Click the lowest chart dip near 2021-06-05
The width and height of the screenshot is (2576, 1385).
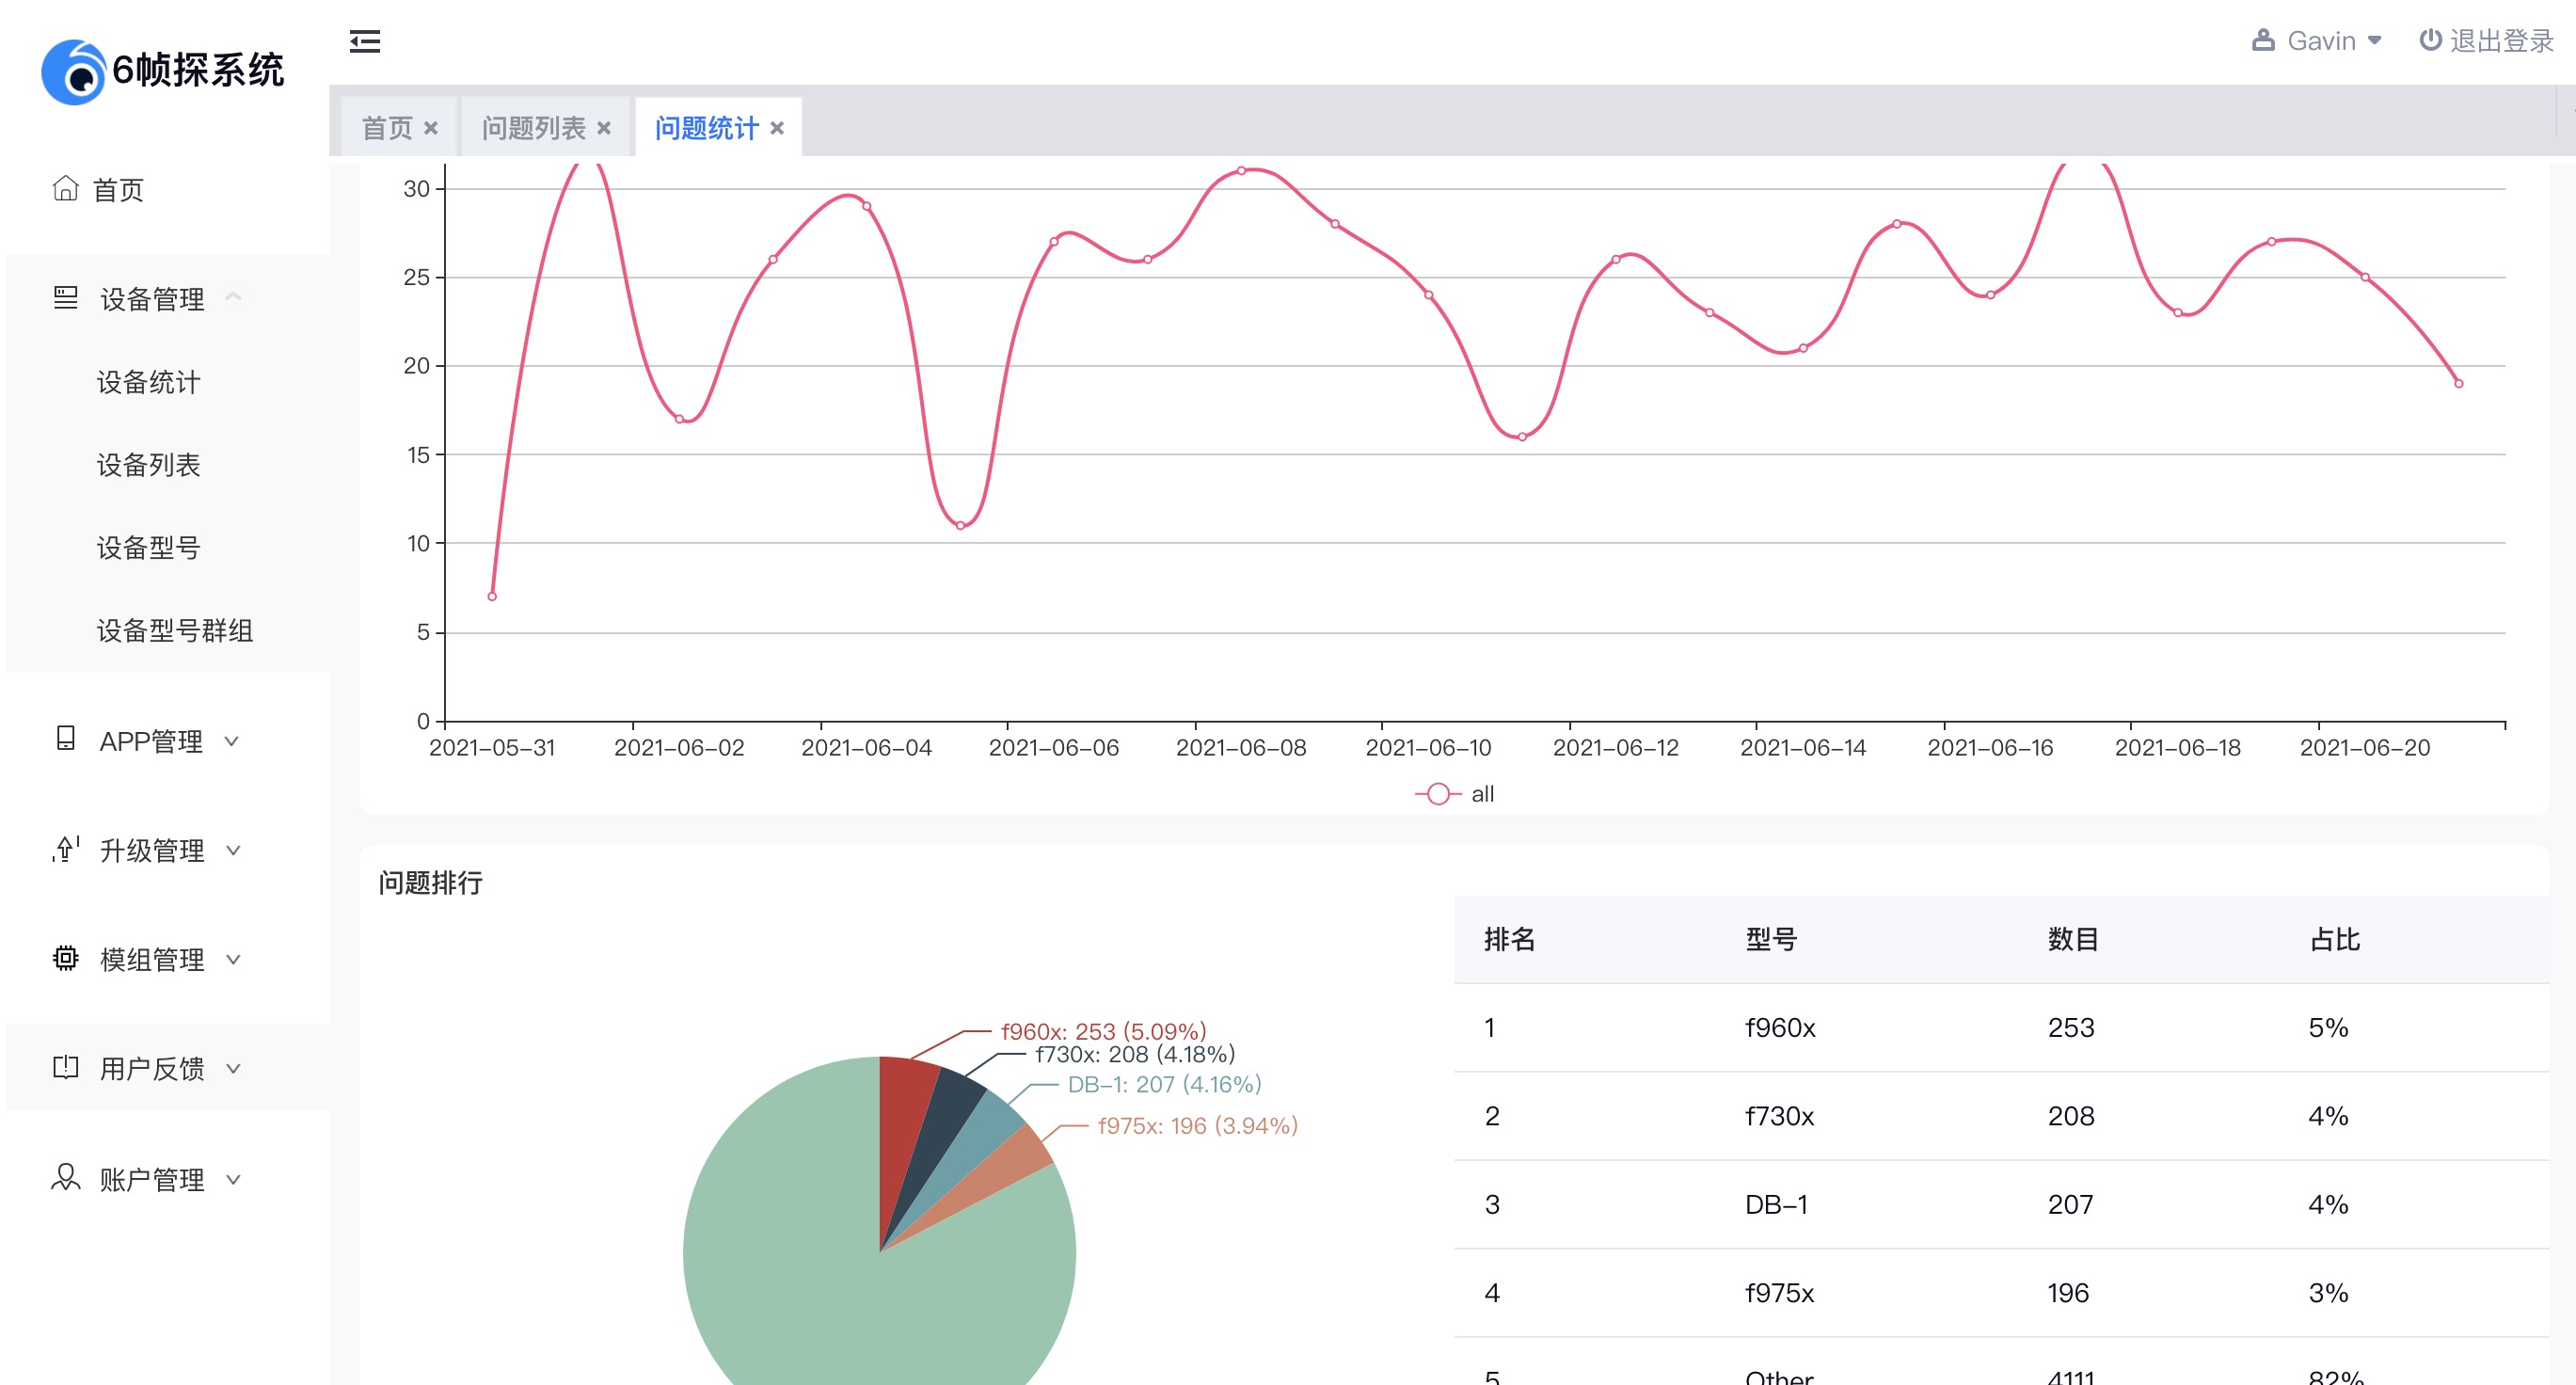[x=960, y=525]
